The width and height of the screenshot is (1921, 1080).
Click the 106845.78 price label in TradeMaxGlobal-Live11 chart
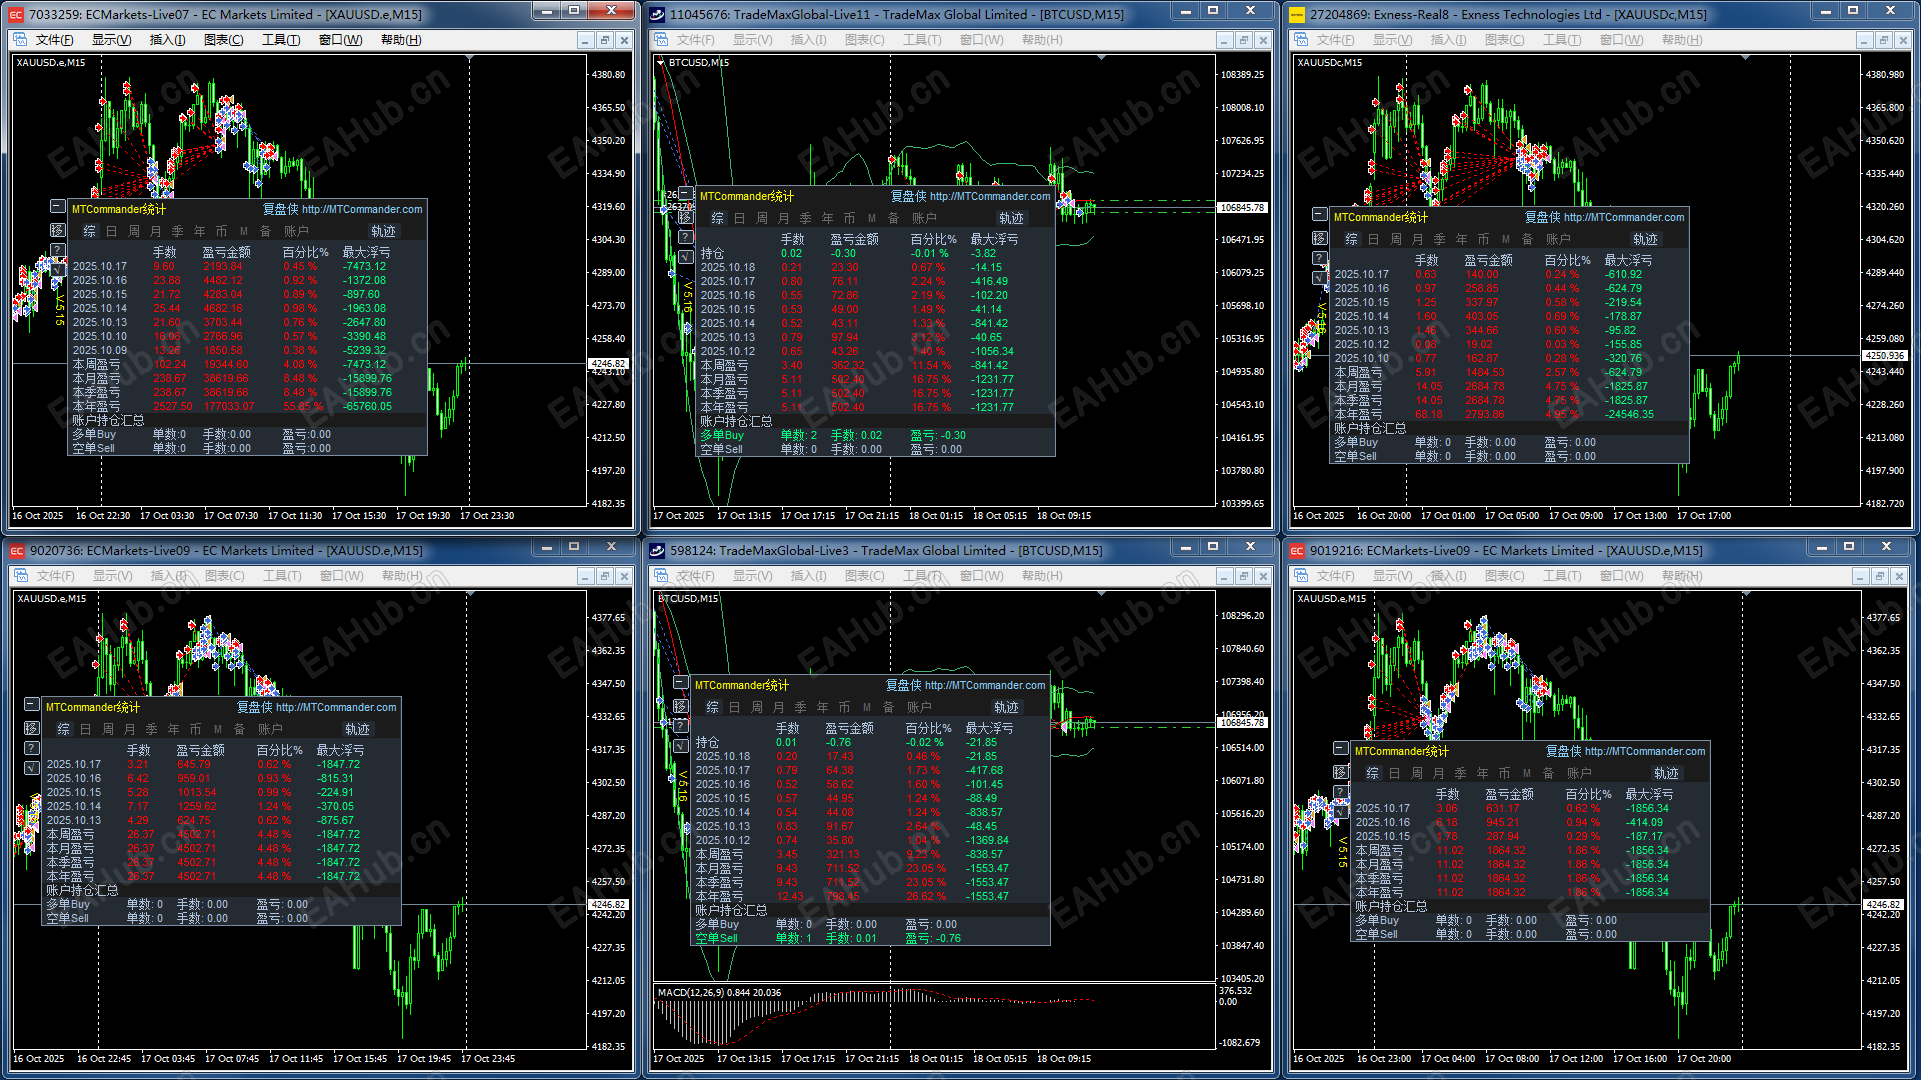(x=1242, y=208)
